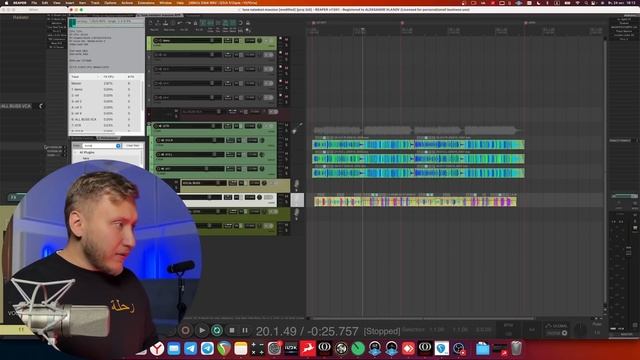Open the Downloads folder in the Dock
640x360 pixels.
click(x=482, y=348)
